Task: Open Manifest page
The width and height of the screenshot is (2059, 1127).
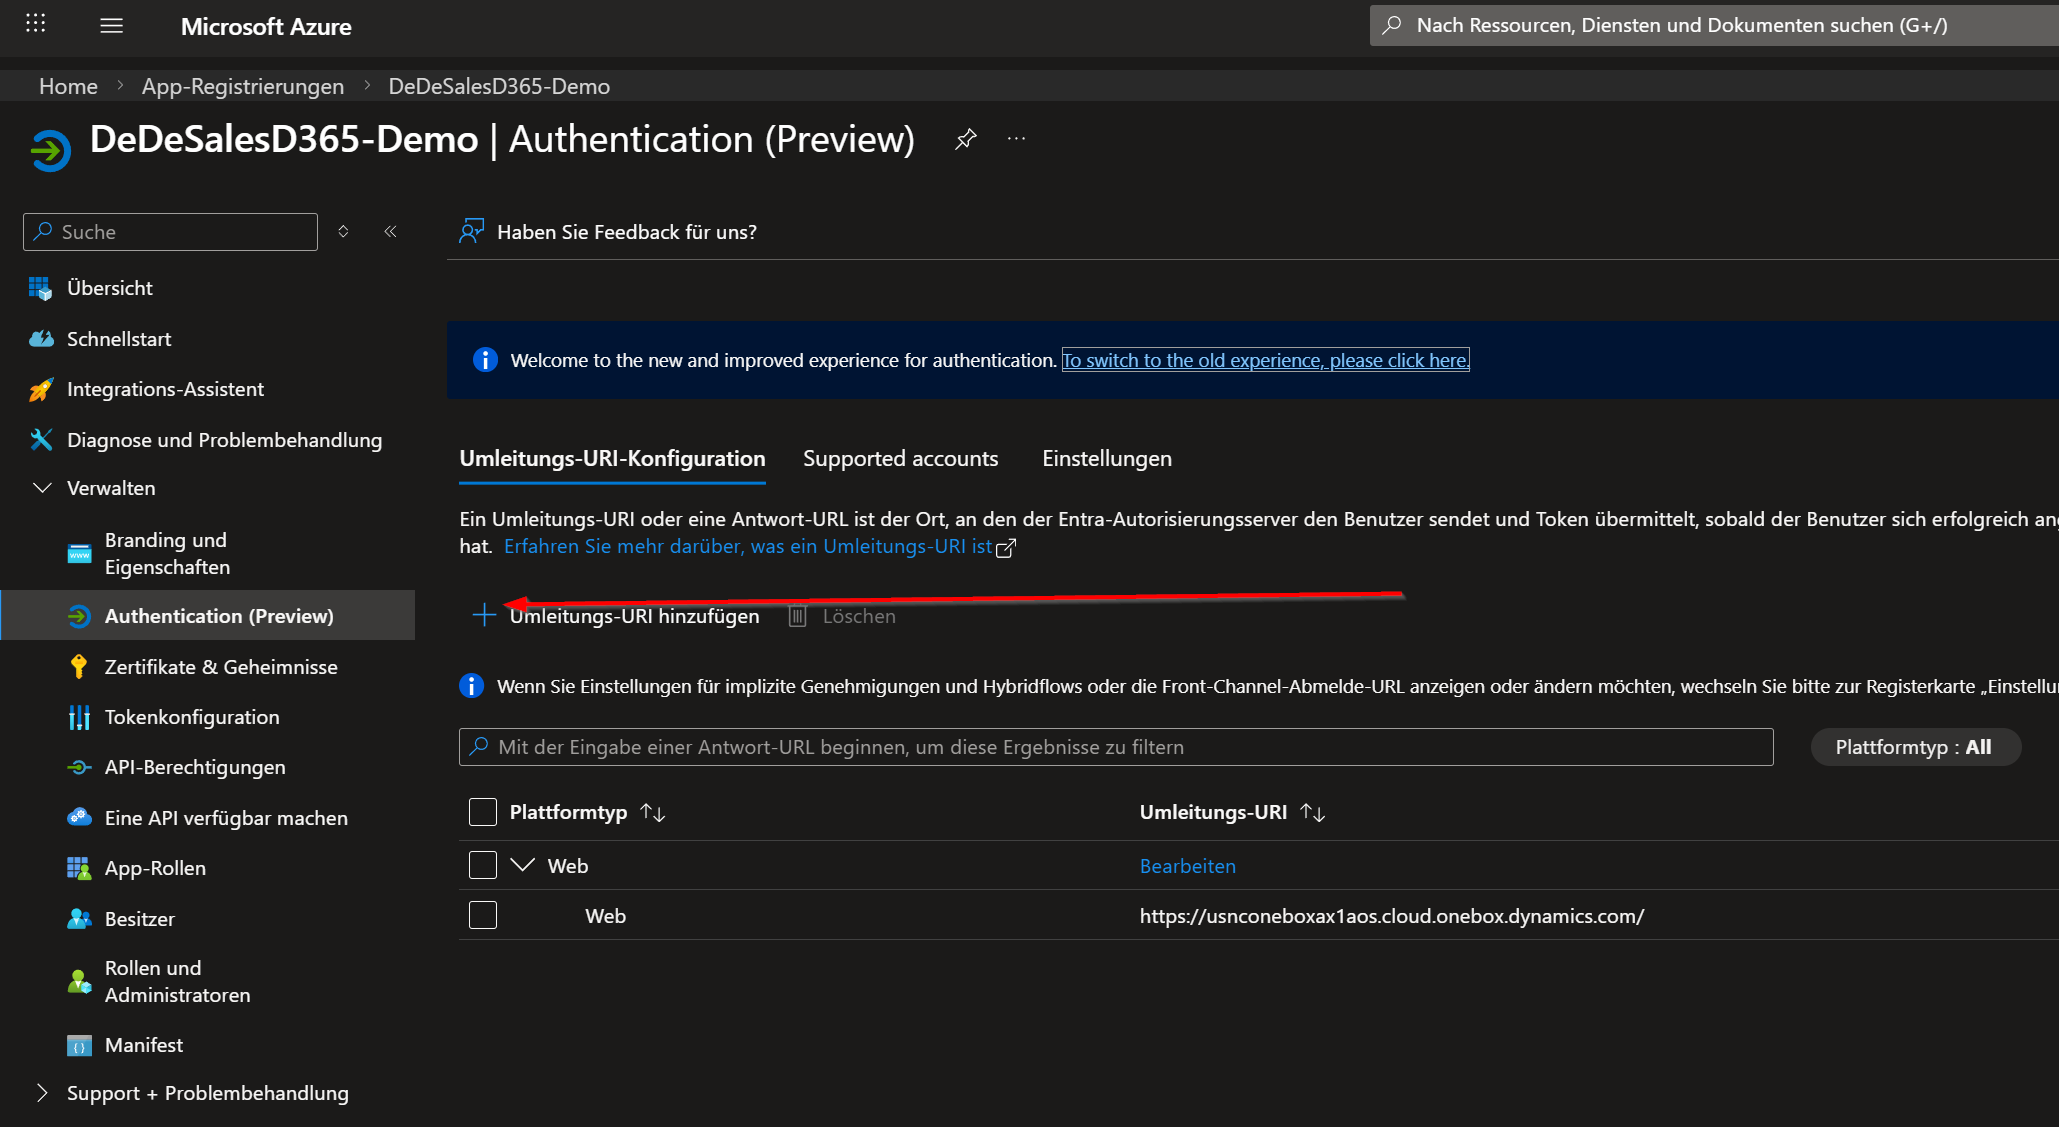Action: click(144, 1045)
